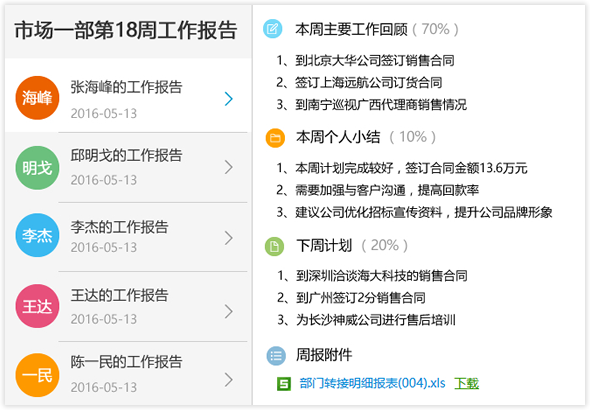Click the orange folder icon beside 本周个人小结
Viewport: 590px width, 410px height.
coord(275,138)
